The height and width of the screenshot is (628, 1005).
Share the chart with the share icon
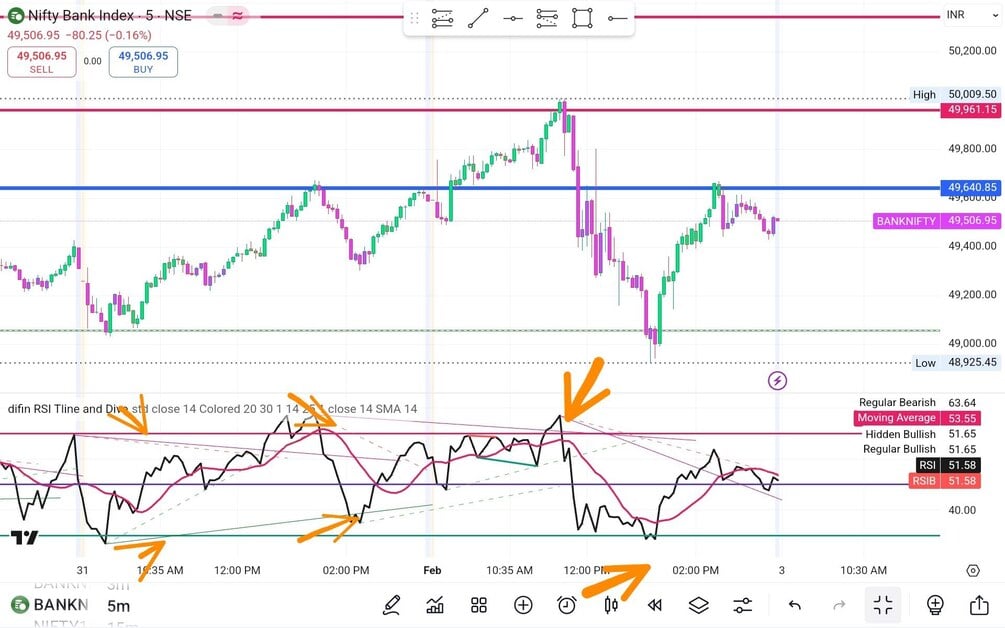coord(979,605)
